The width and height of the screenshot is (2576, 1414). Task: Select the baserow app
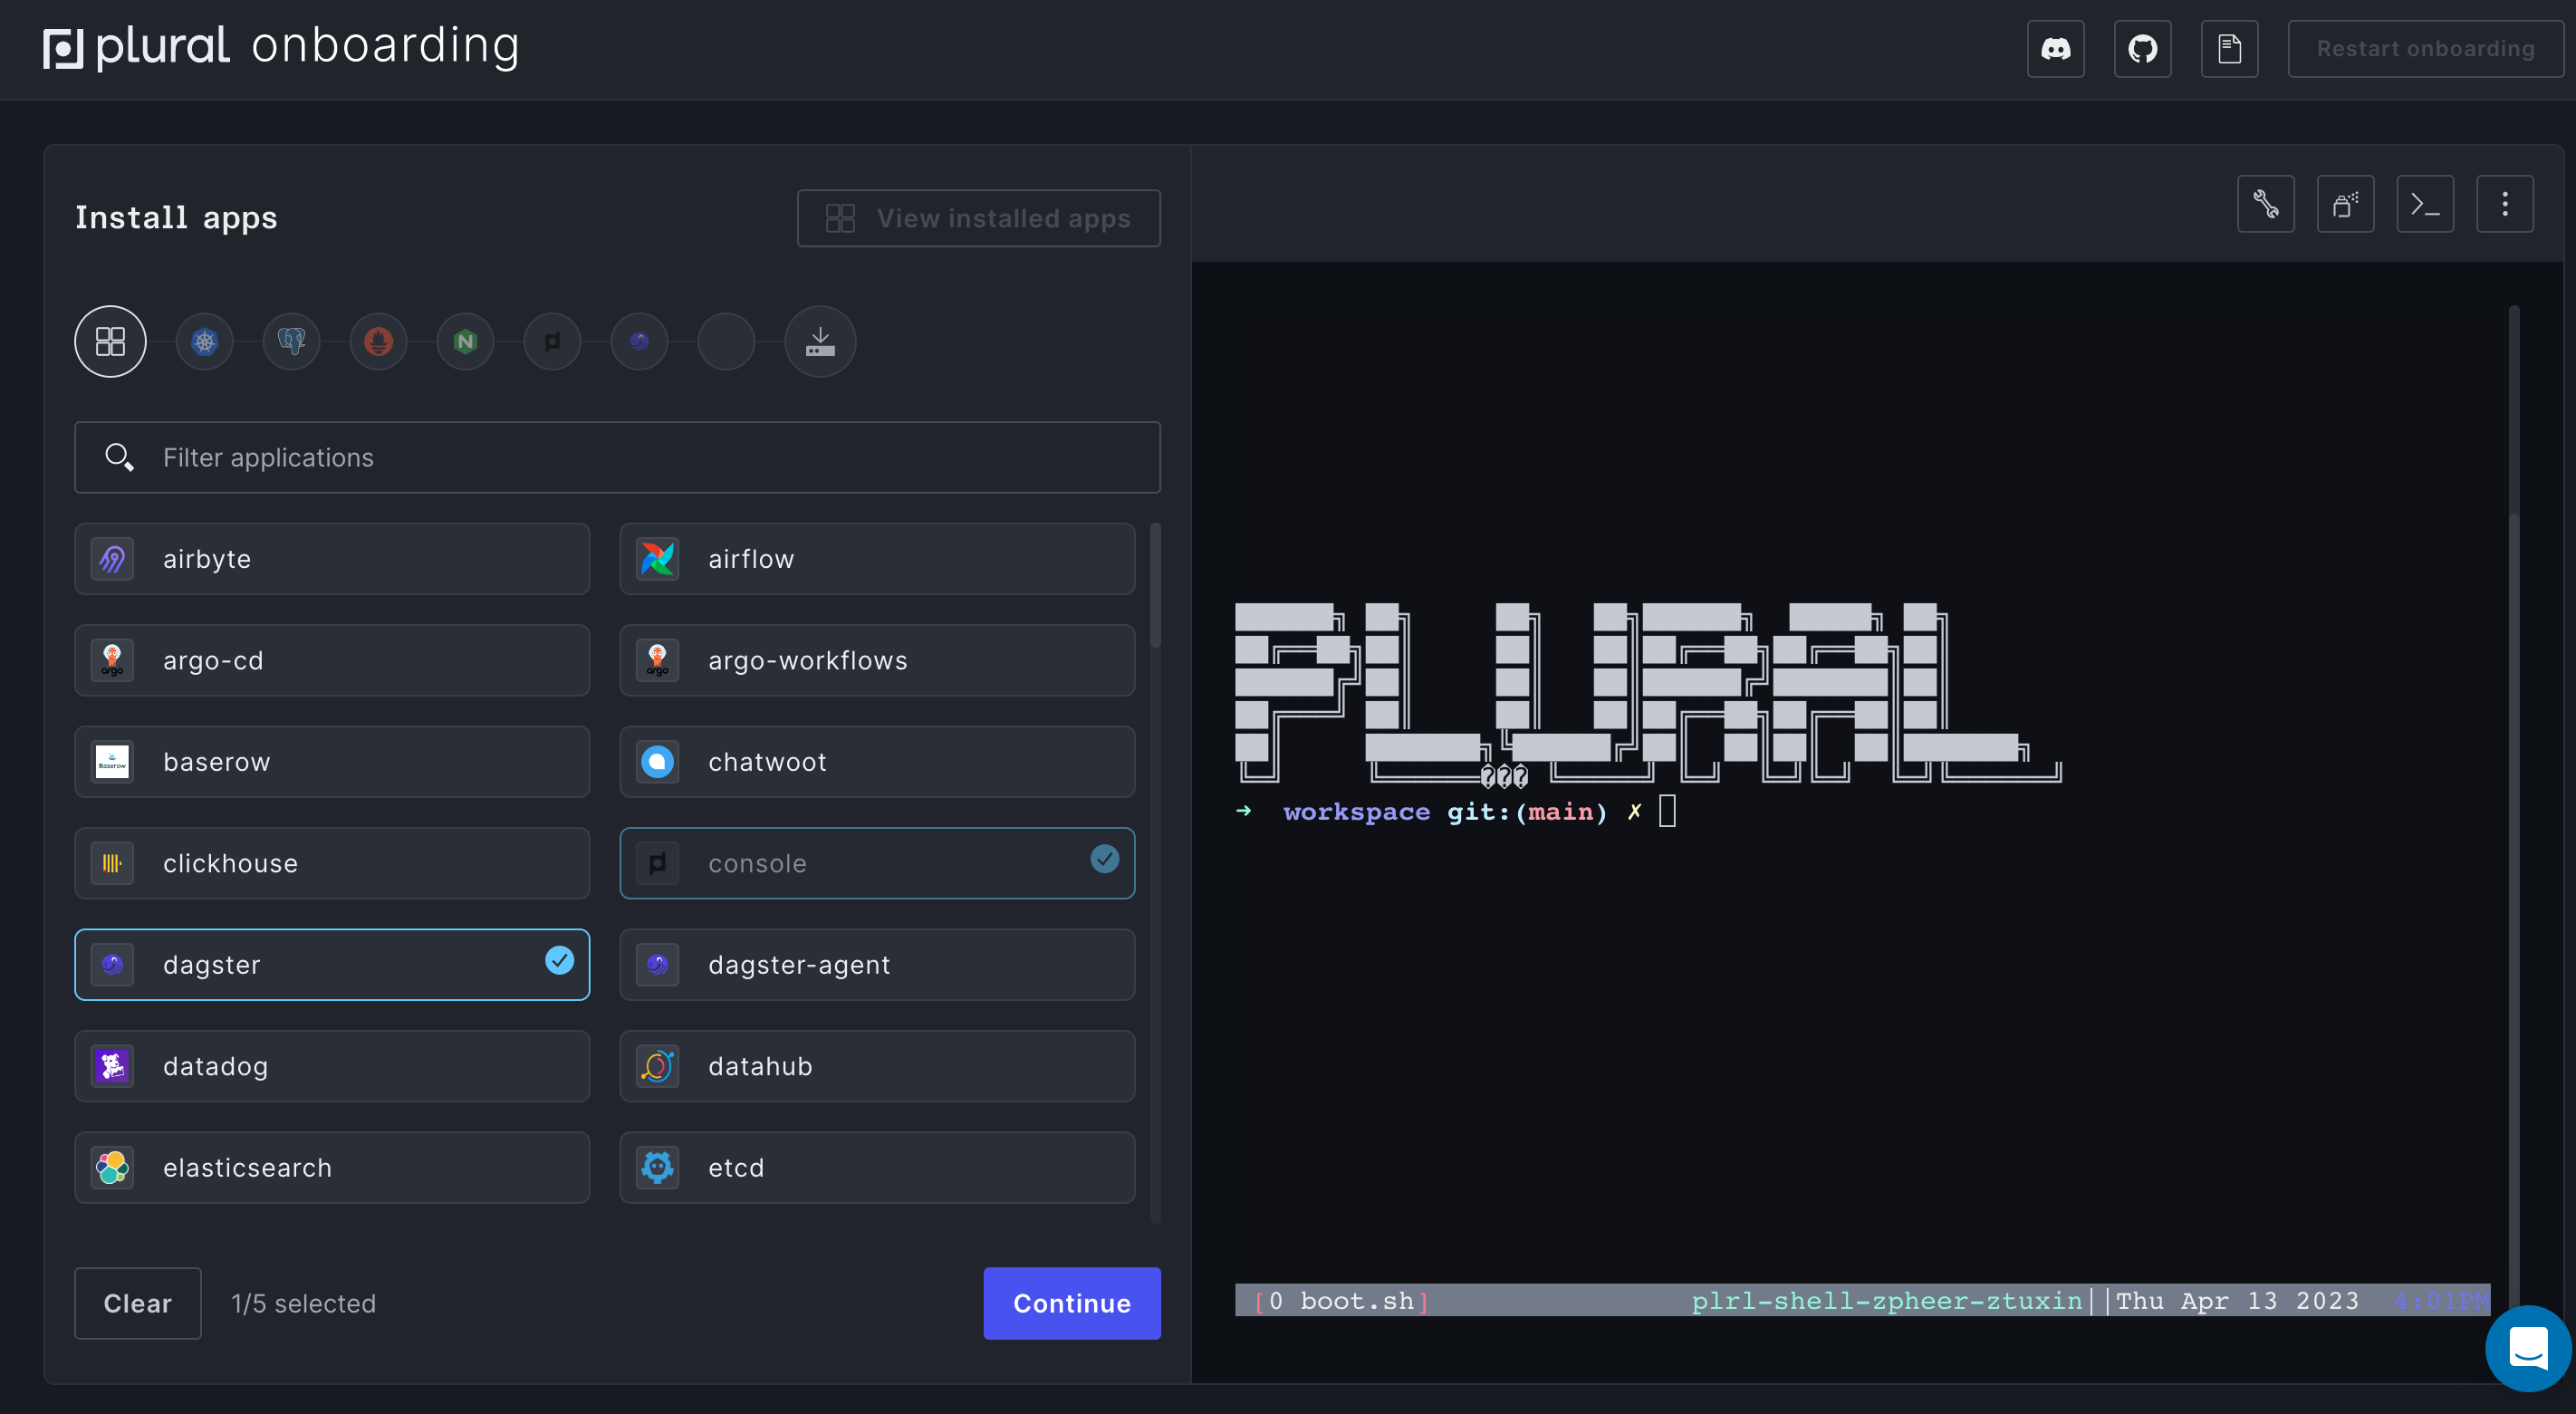click(x=332, y=762)
